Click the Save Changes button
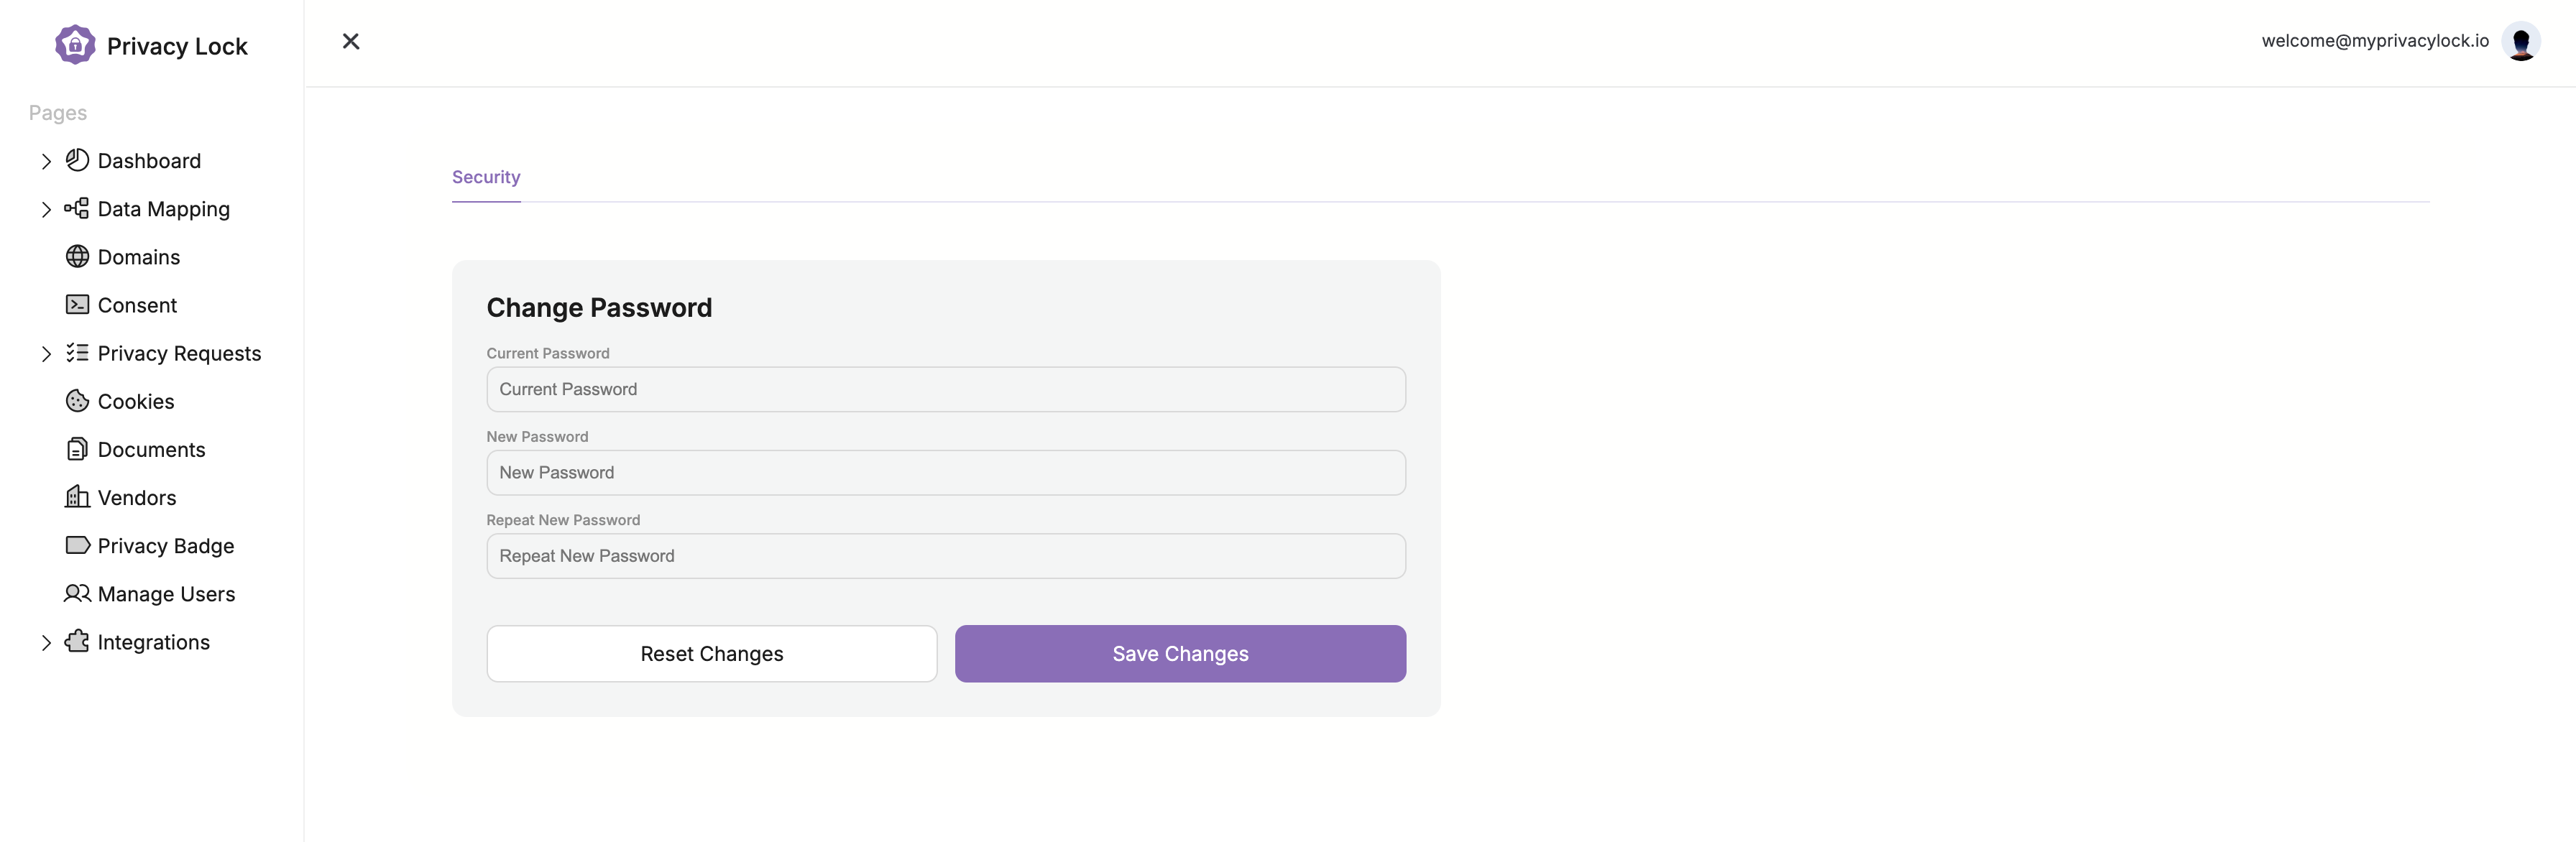Viewport: 2576px width, 842px height. [1179, 653]
